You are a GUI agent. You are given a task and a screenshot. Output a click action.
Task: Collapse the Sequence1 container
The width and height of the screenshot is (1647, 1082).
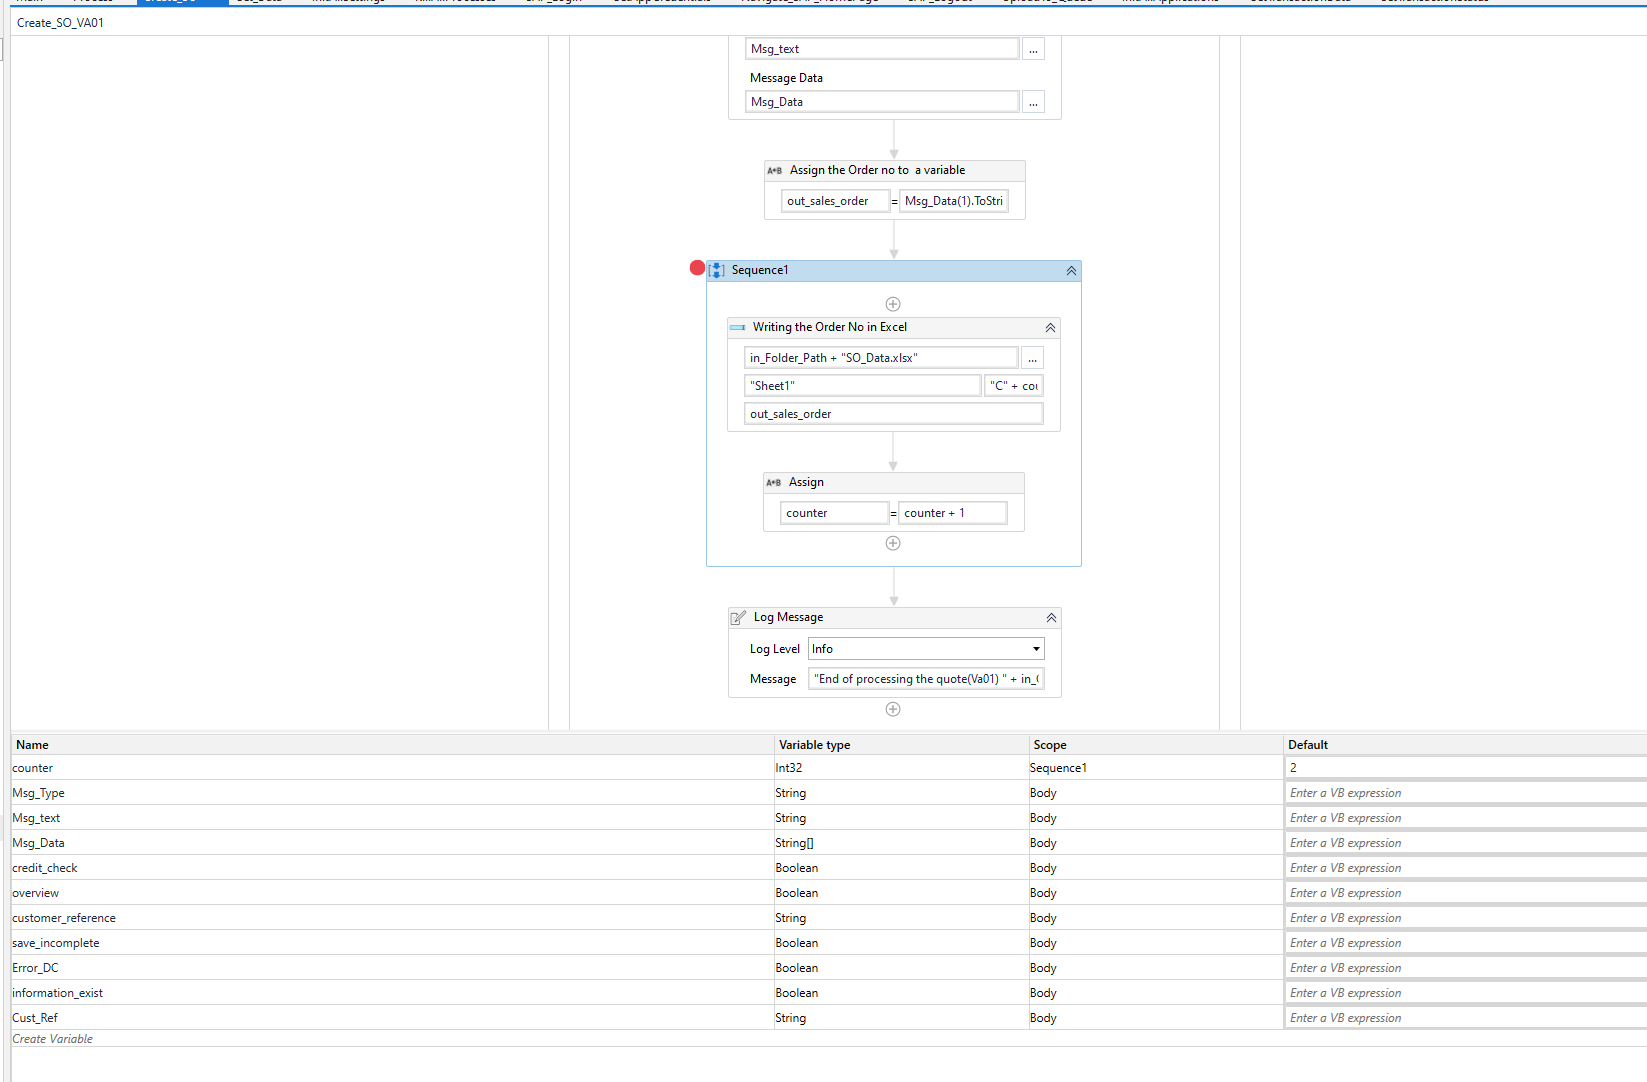point(1070,270)
